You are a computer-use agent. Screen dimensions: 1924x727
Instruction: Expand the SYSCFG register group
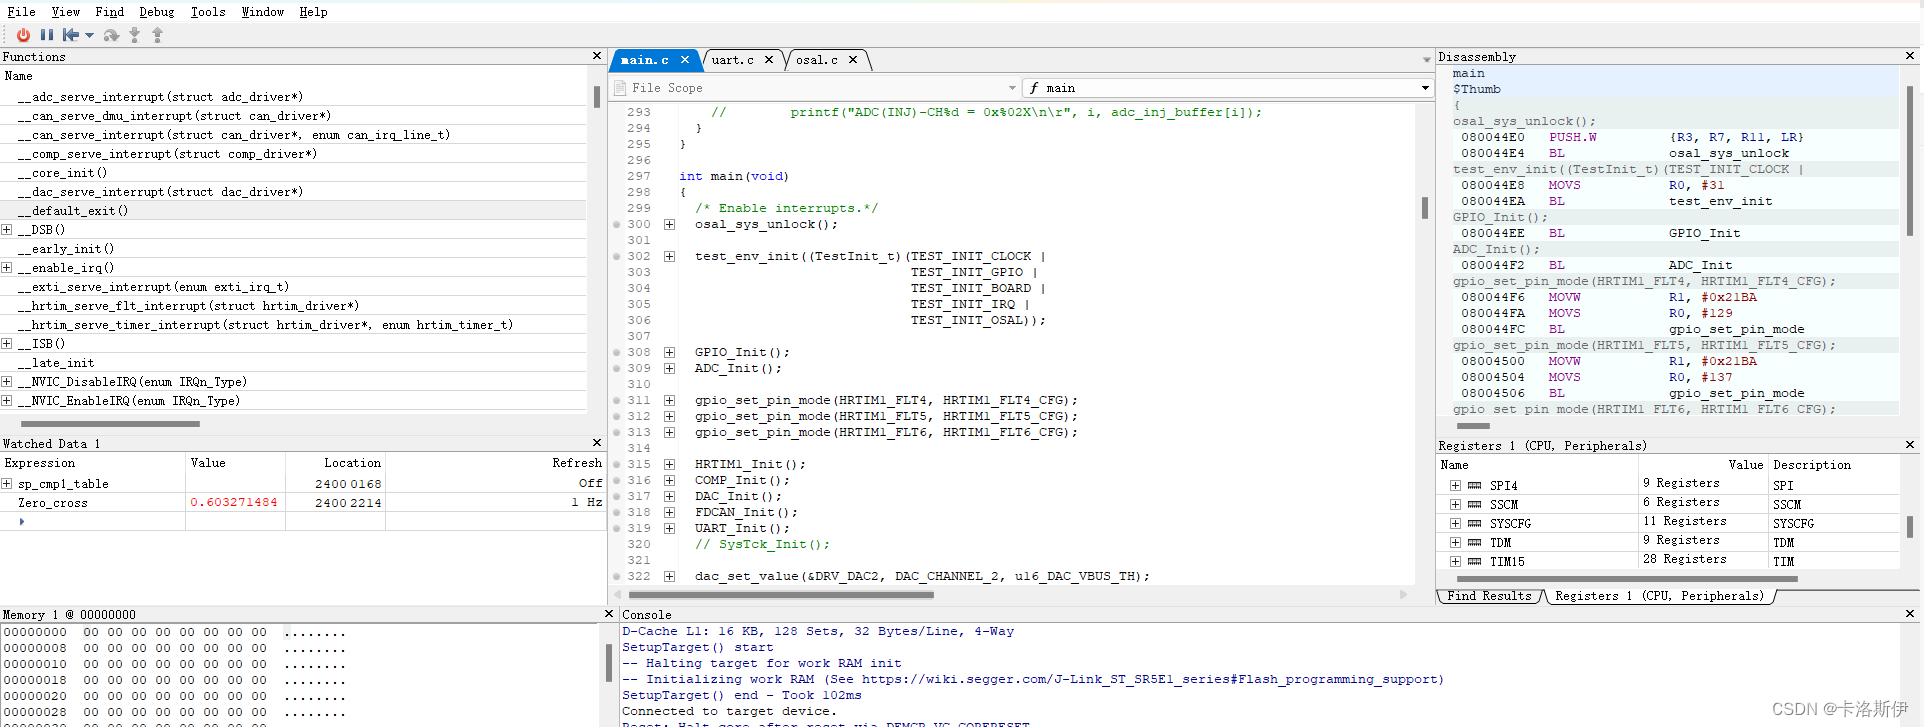tap(1455, 523)
